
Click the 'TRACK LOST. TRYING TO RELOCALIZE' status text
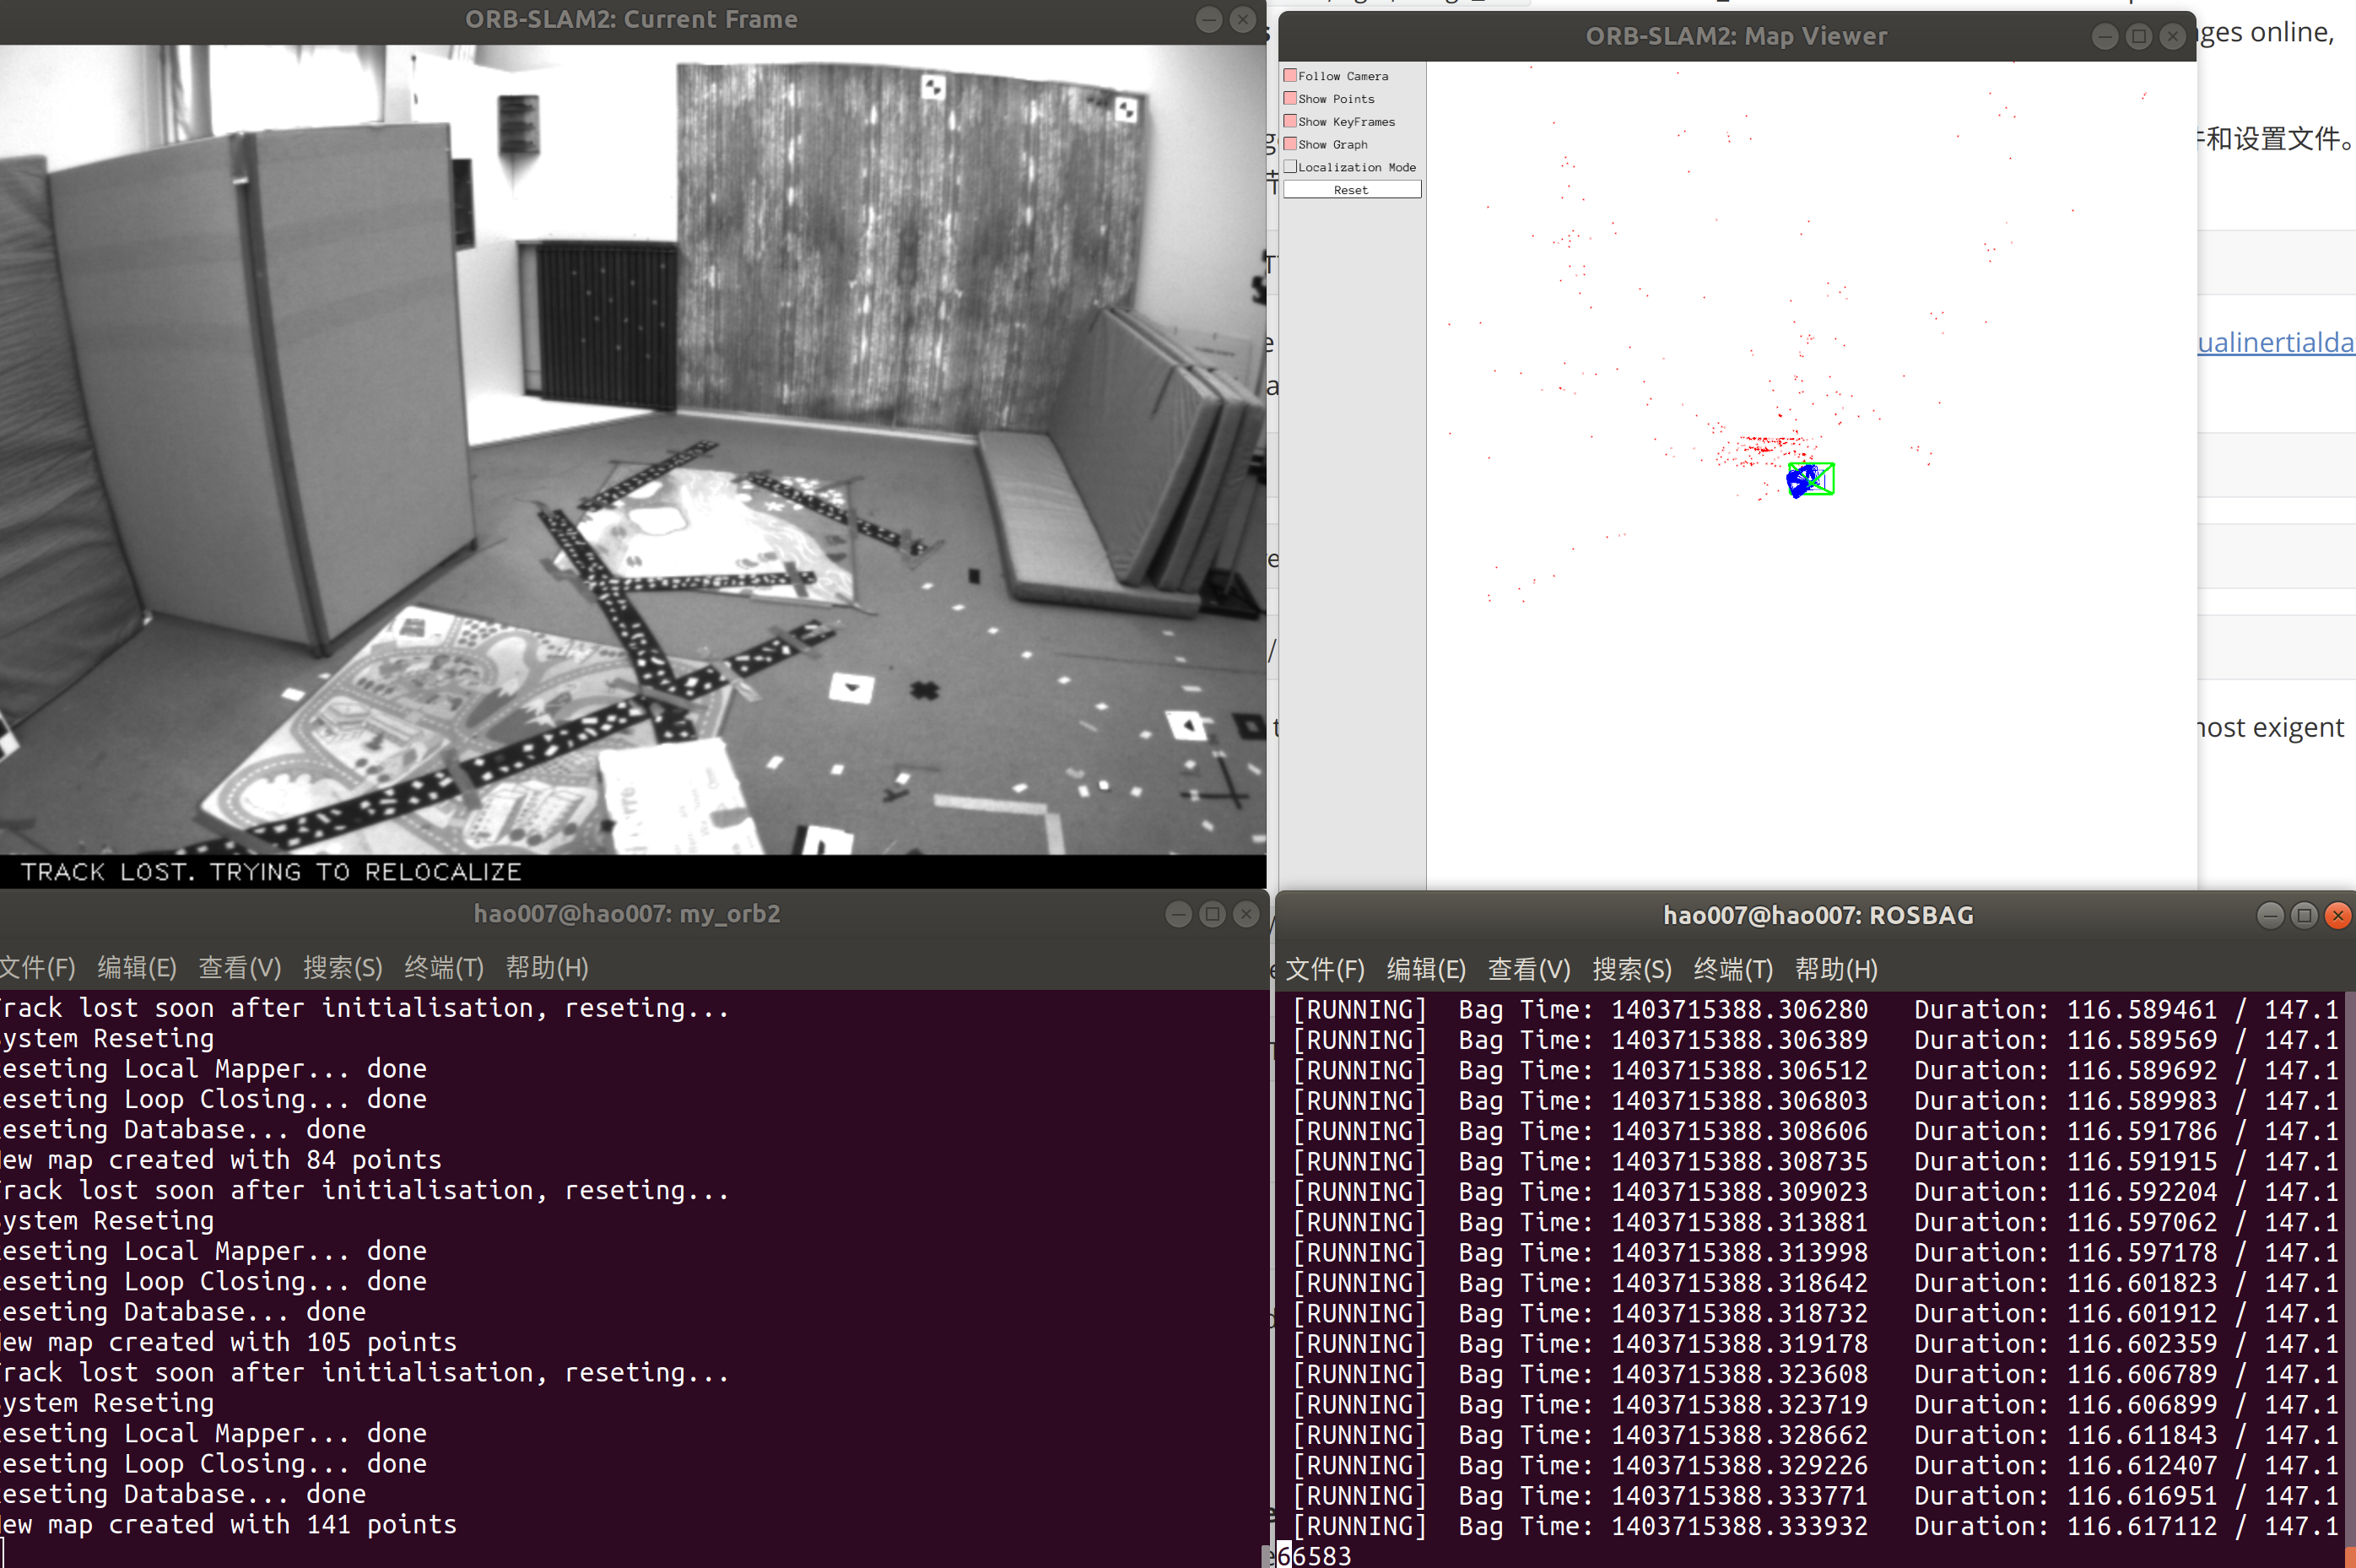[x=271, y=872]
